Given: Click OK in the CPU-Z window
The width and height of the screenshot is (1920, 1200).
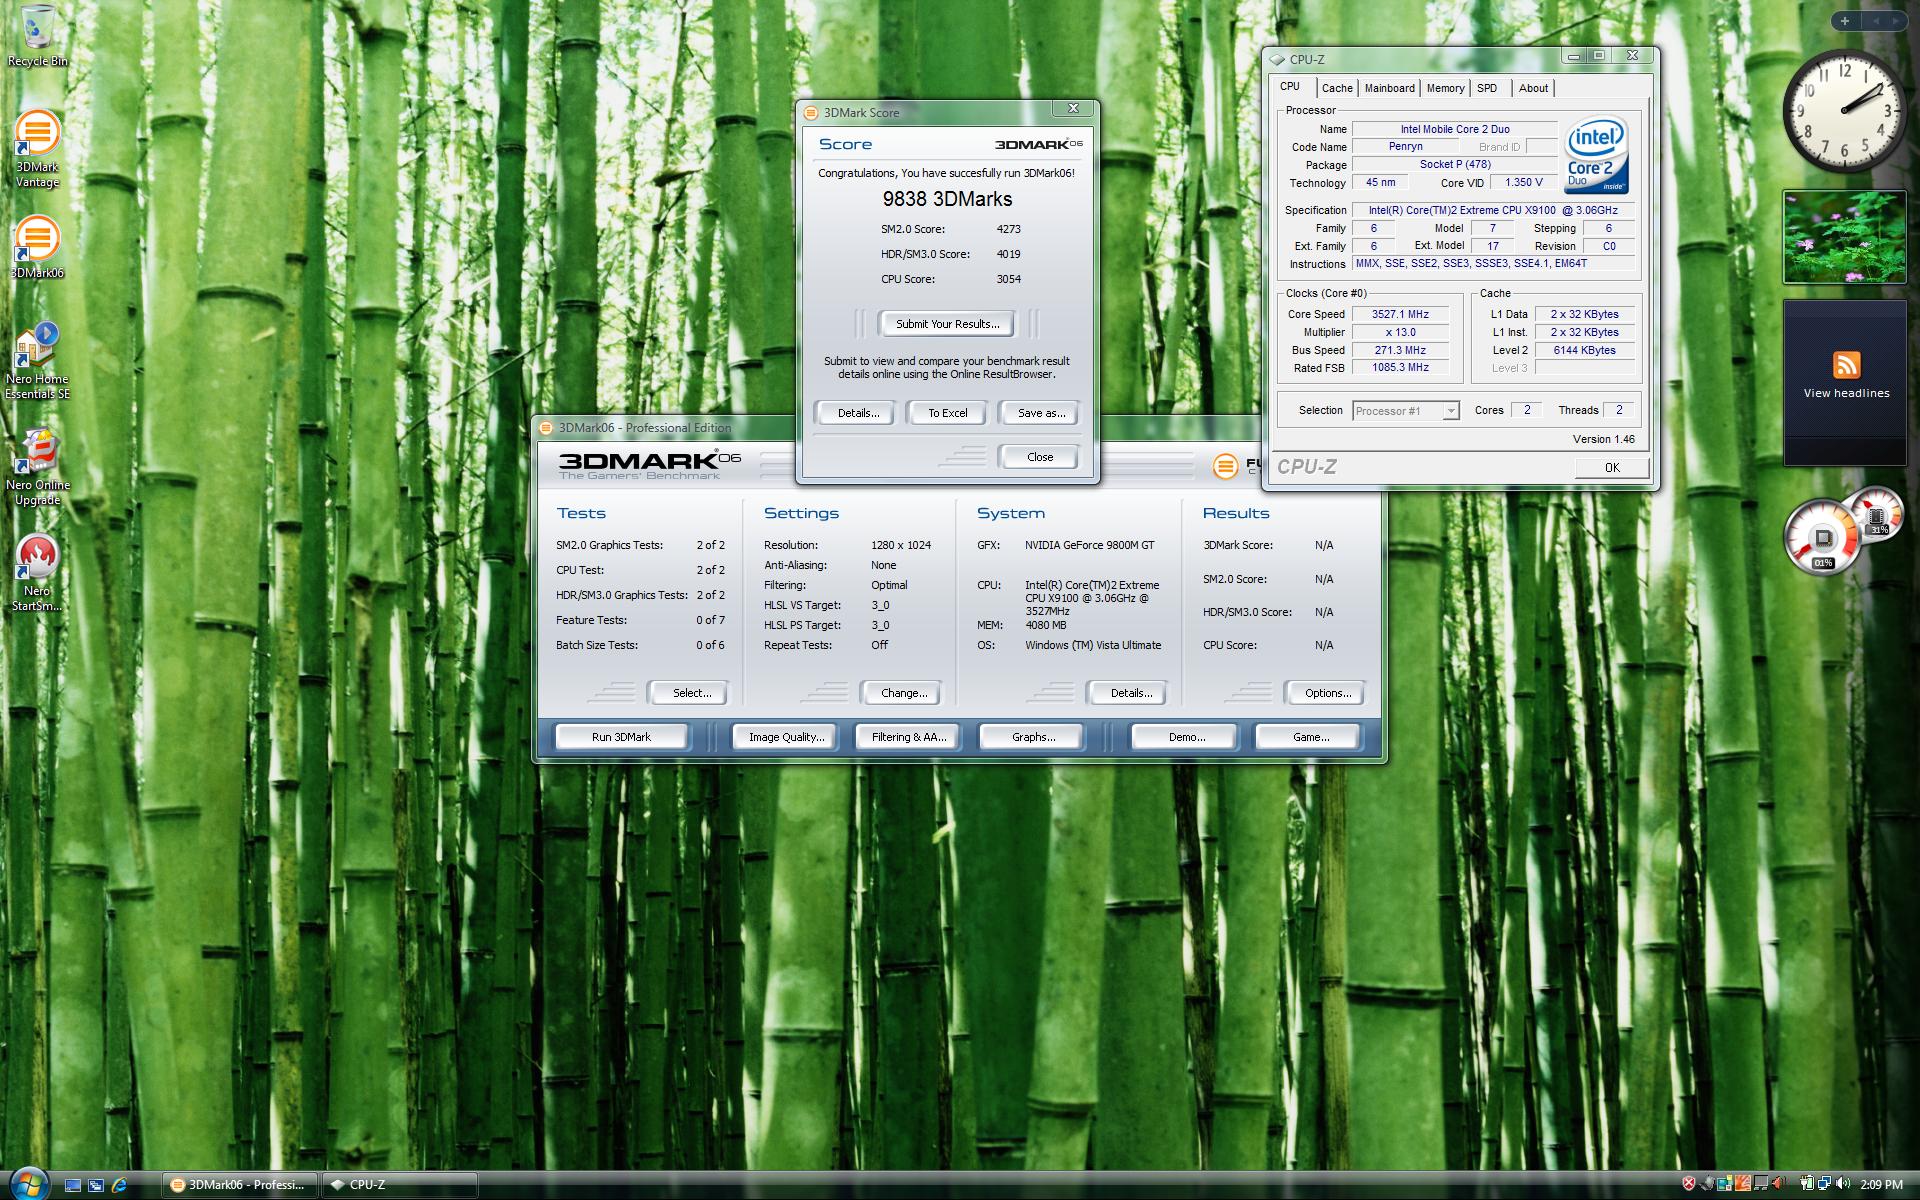Looking at the screenshot, I should [1611, 467].
